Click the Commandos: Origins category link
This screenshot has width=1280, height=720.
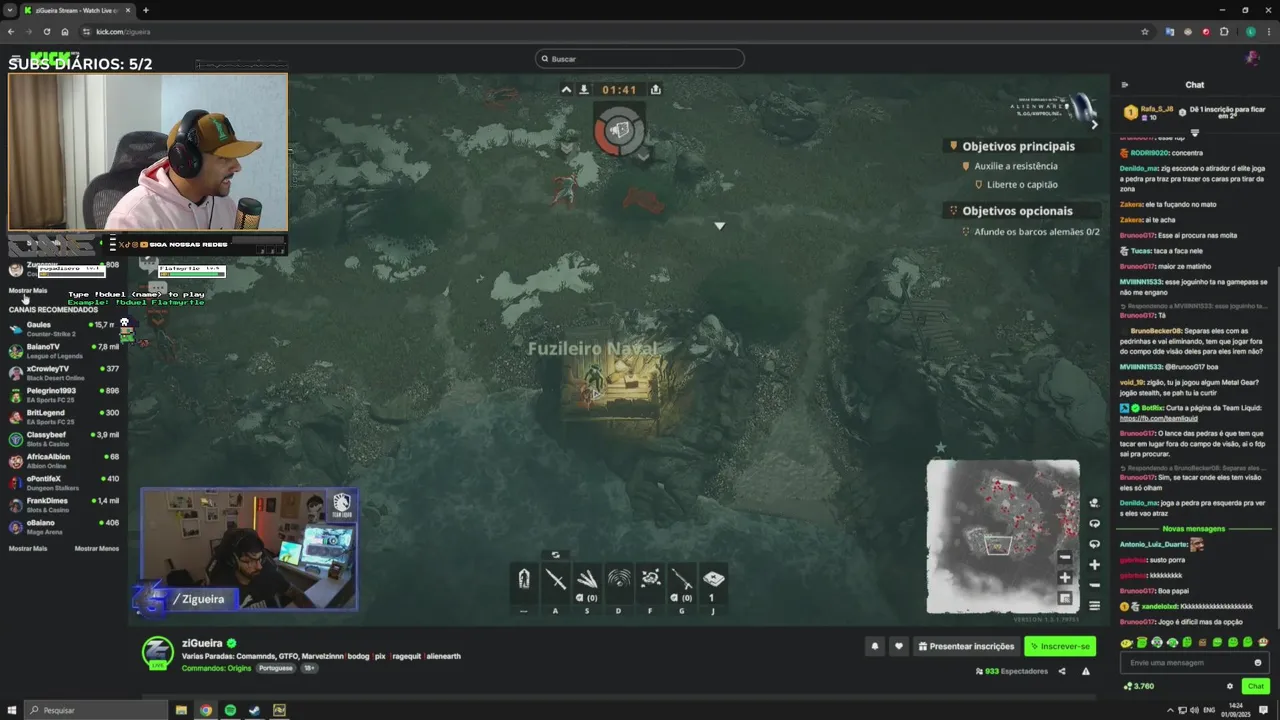click(x=217, y=668)
